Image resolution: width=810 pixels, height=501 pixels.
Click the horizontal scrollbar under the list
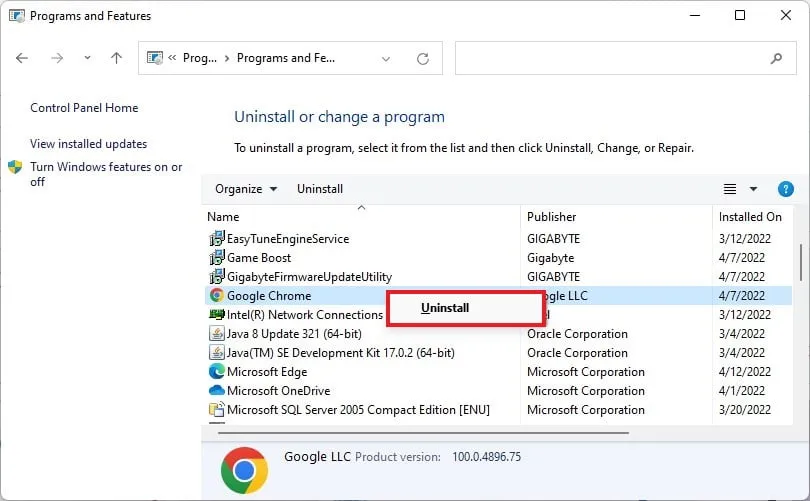click(423, 433)
